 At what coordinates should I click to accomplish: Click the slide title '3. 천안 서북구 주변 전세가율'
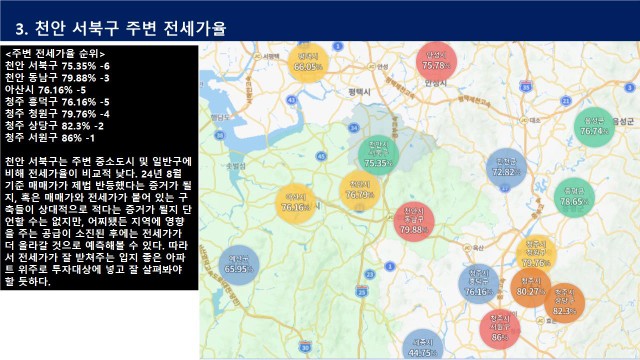pyautogui.click(x=121, y=28)
